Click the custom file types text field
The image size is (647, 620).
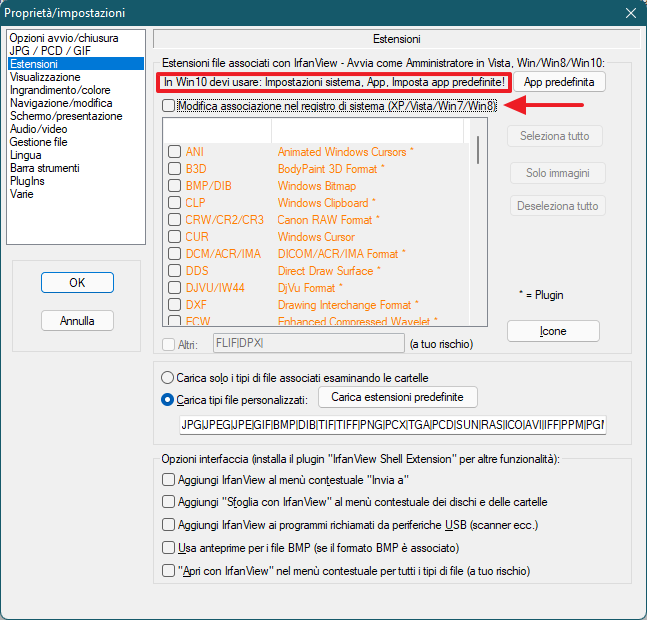[392, 425]
